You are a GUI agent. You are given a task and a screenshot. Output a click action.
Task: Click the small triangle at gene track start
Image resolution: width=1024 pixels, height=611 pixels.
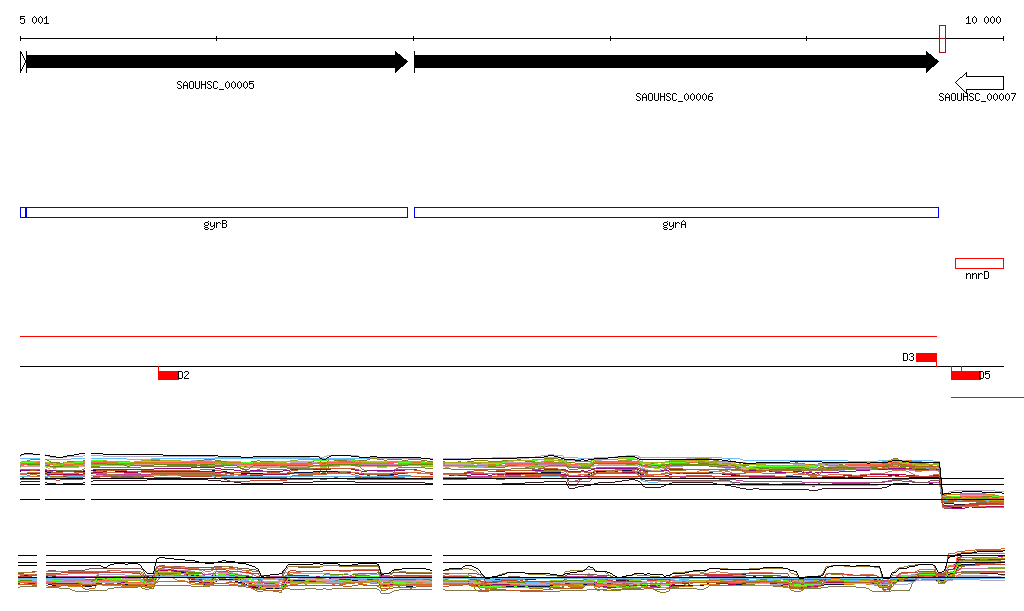point(23,62)
